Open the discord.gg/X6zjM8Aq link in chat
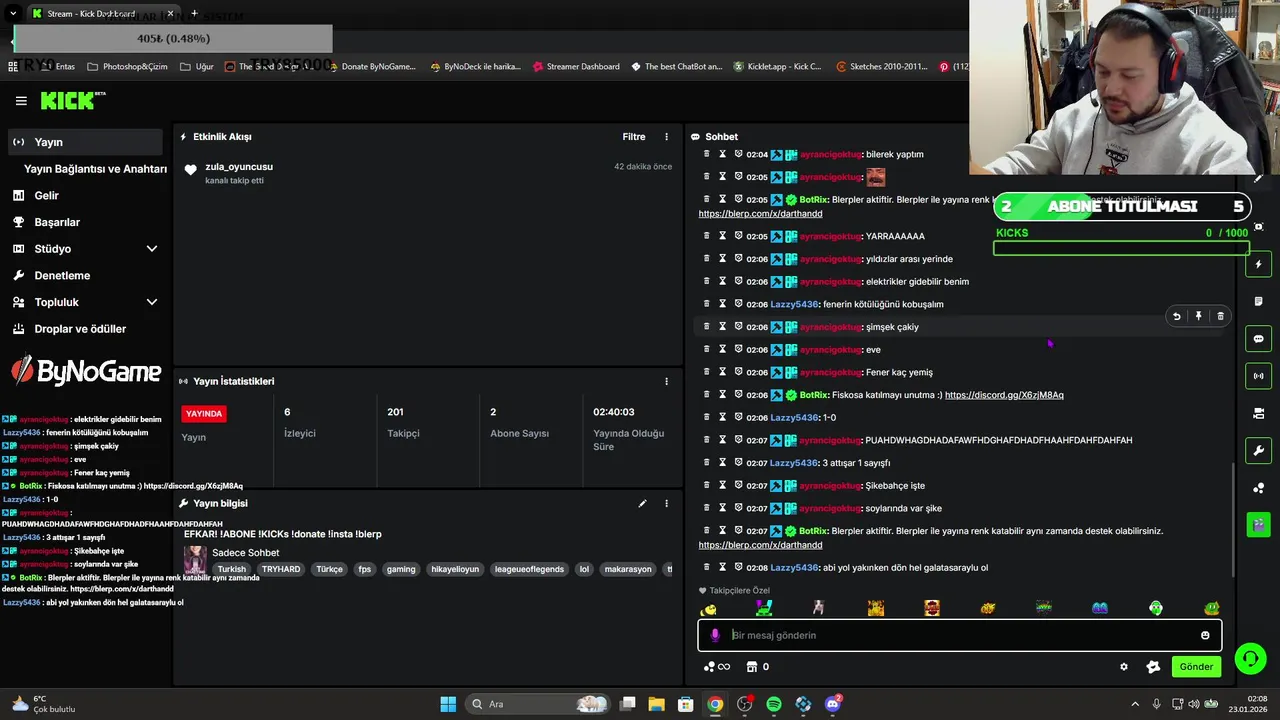This screenshot has width=1280, height=720. [x=1004, y=395]
